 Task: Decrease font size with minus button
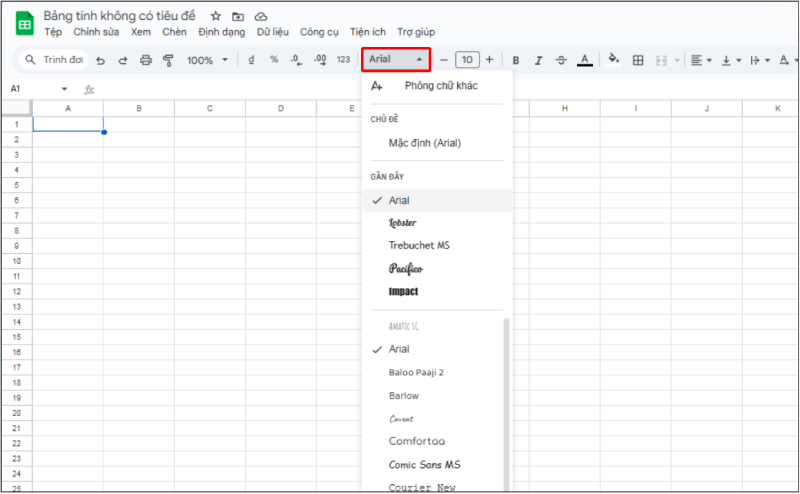click(x=444, y=60)
